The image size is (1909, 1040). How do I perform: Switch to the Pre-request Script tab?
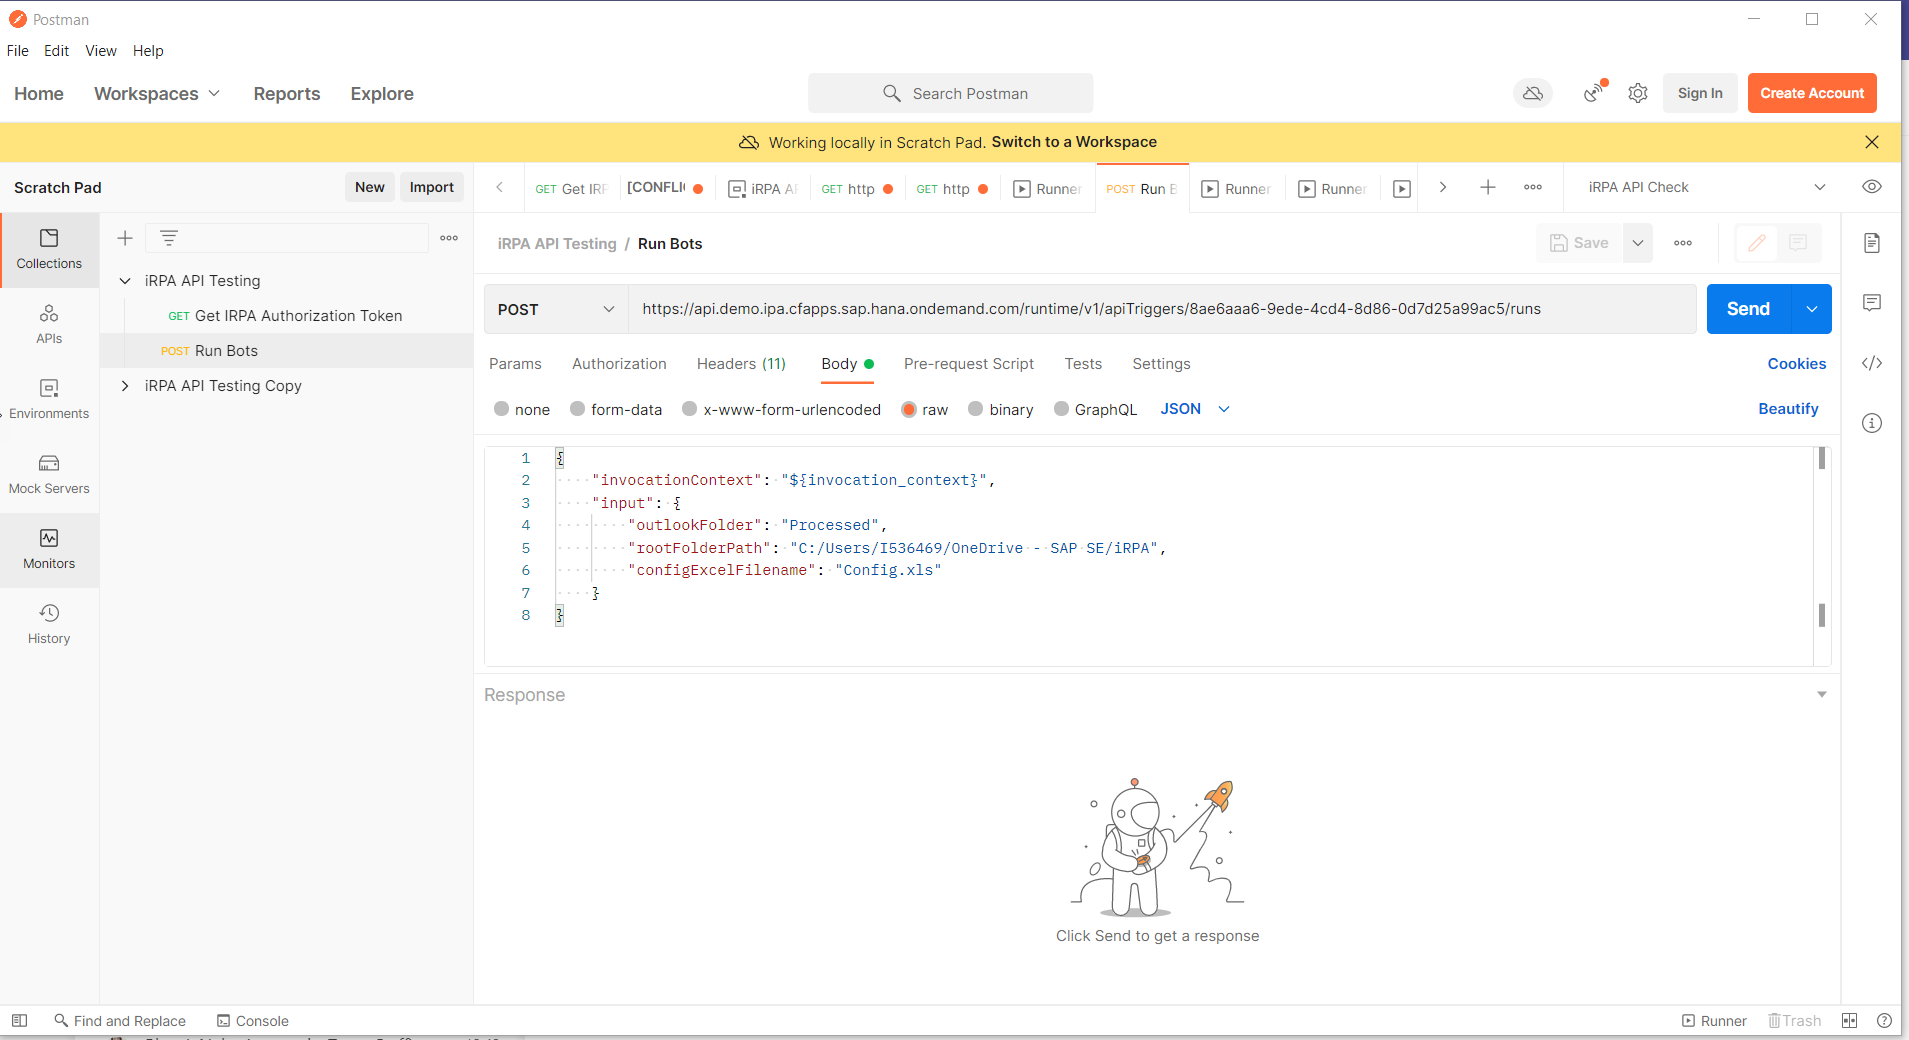pyautogui.click(x=969, y=364)
